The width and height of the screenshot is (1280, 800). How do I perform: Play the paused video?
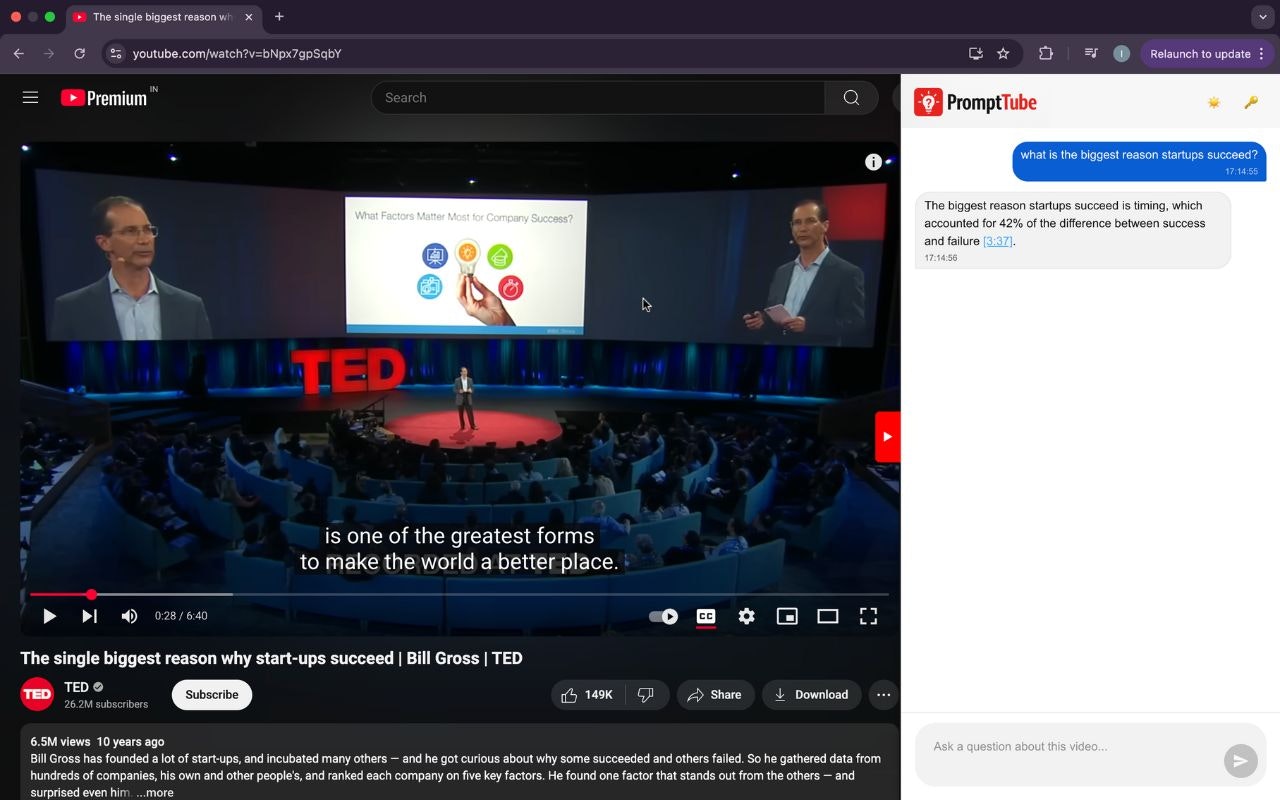pos(49,616)
